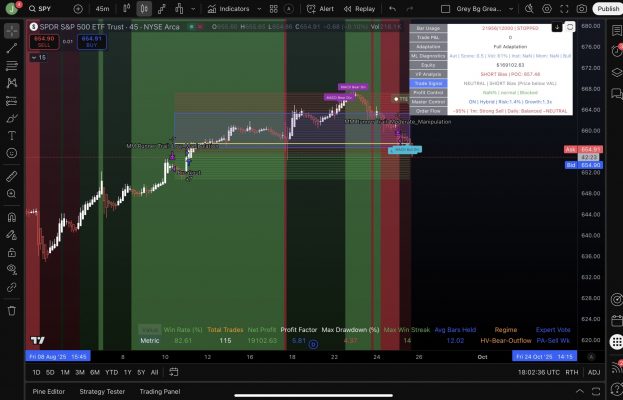The height and width of the screenshot is (400, 623).
Task: Create a new Alert
Action: pyautogui.click(x=320, y=9)
